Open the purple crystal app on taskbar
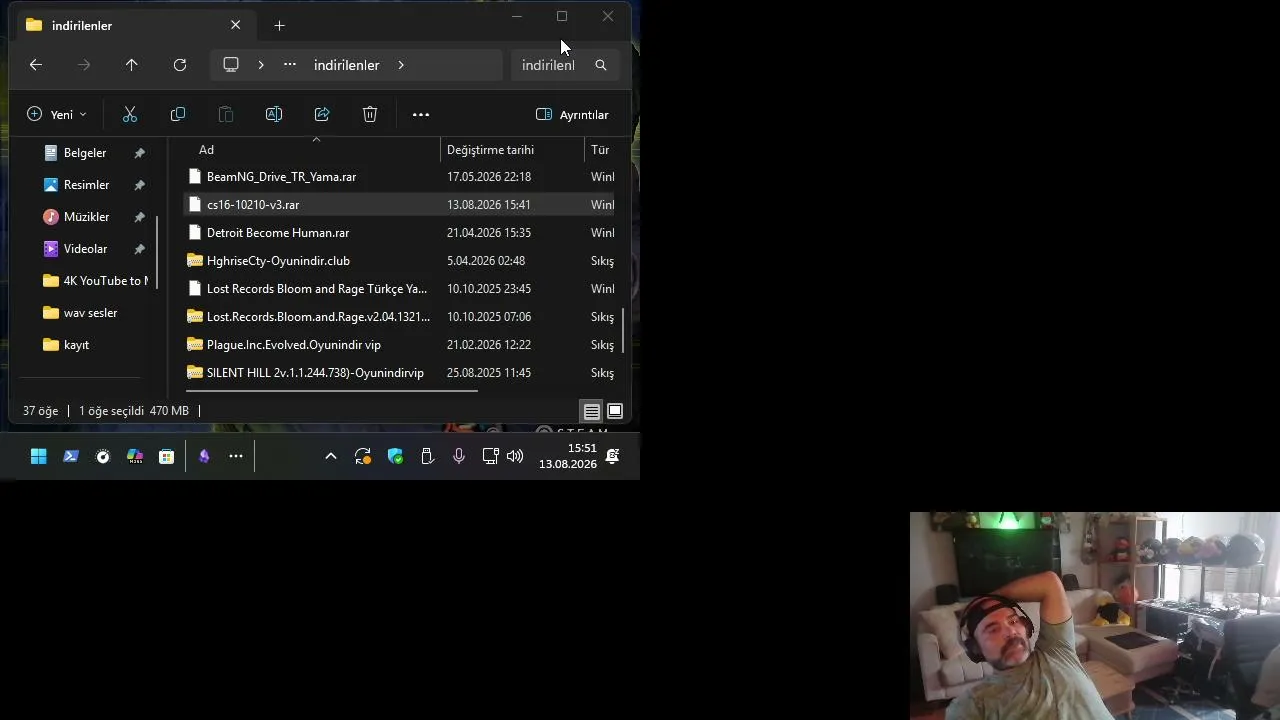Viewport: 1280px width, 720px height. (x=204, y=457)
